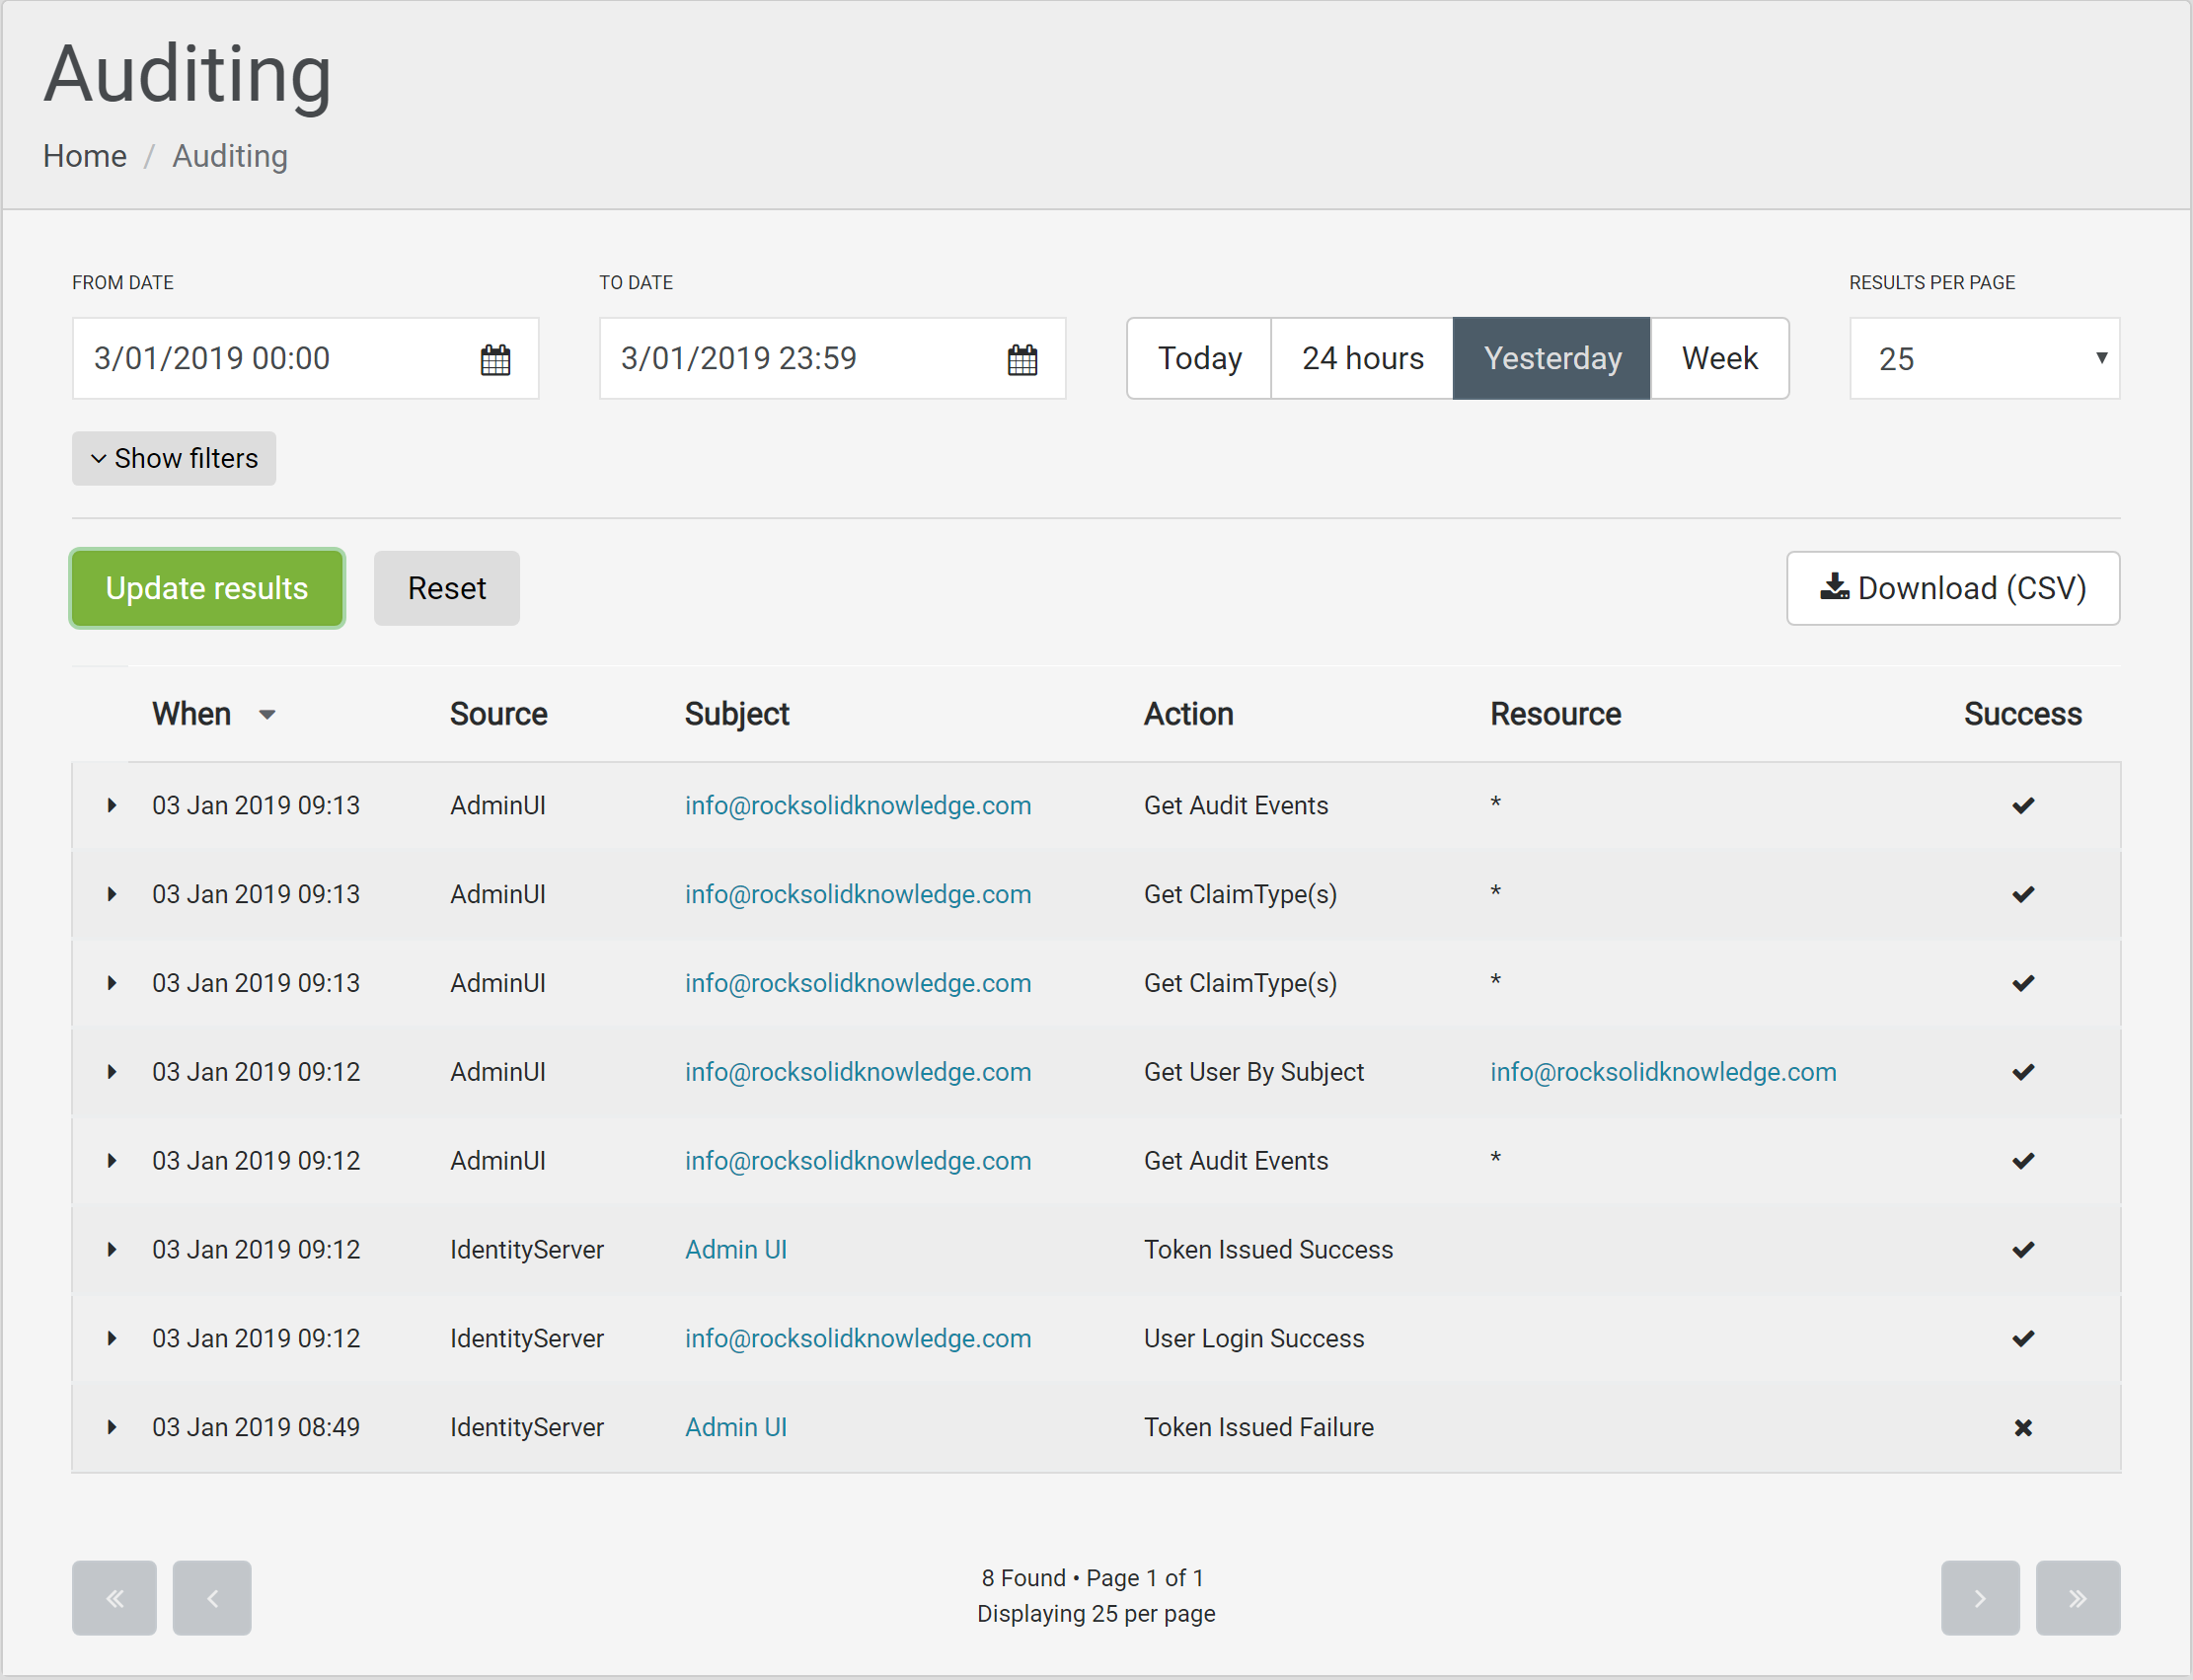Viewport: 2193px width, 1680px height.
Task: Download results as CSV
Action: tap(1953, 588)
